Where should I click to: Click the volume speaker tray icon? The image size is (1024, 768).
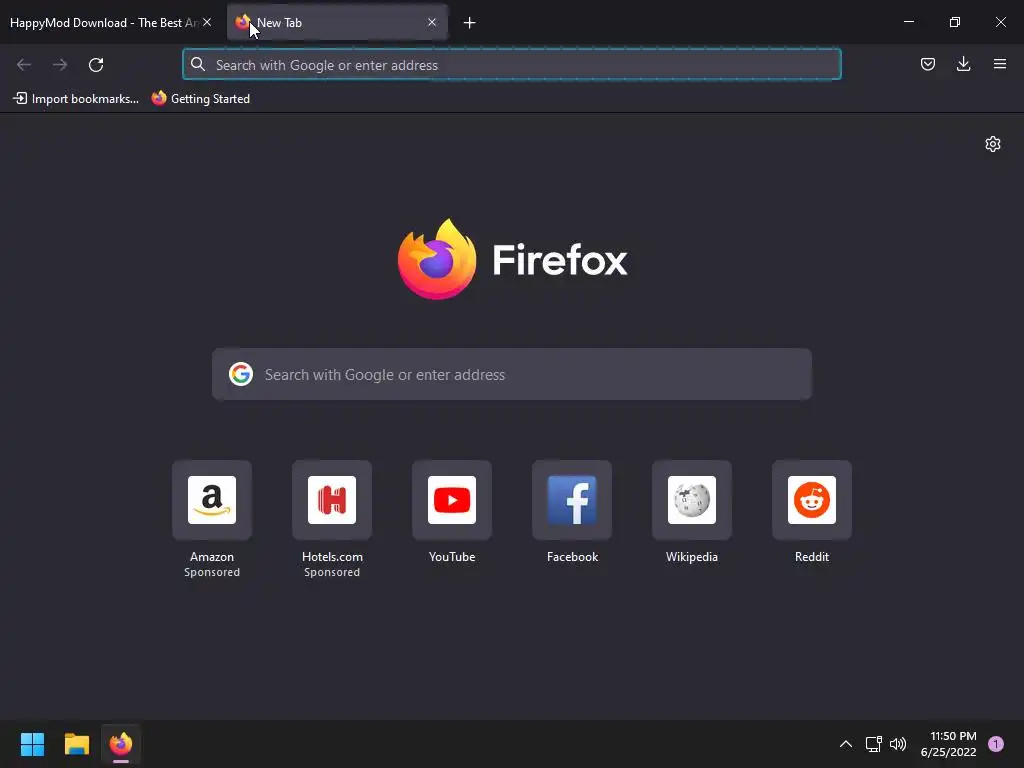point(898,744)
